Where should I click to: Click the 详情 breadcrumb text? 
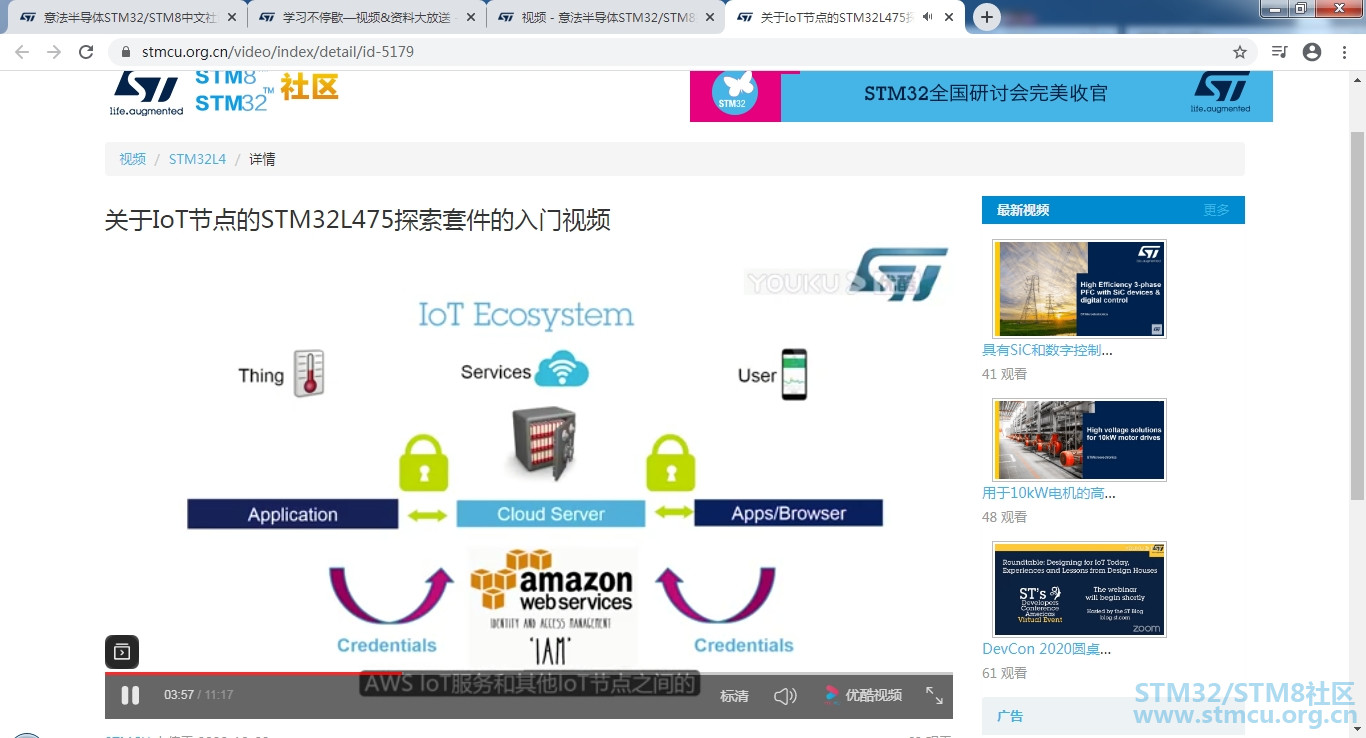click(x=262, y=159)
